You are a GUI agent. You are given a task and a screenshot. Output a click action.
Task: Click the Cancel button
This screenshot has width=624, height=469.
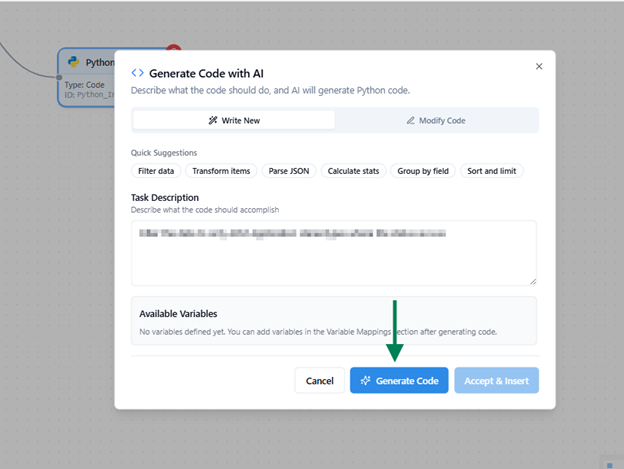point(320,381)
